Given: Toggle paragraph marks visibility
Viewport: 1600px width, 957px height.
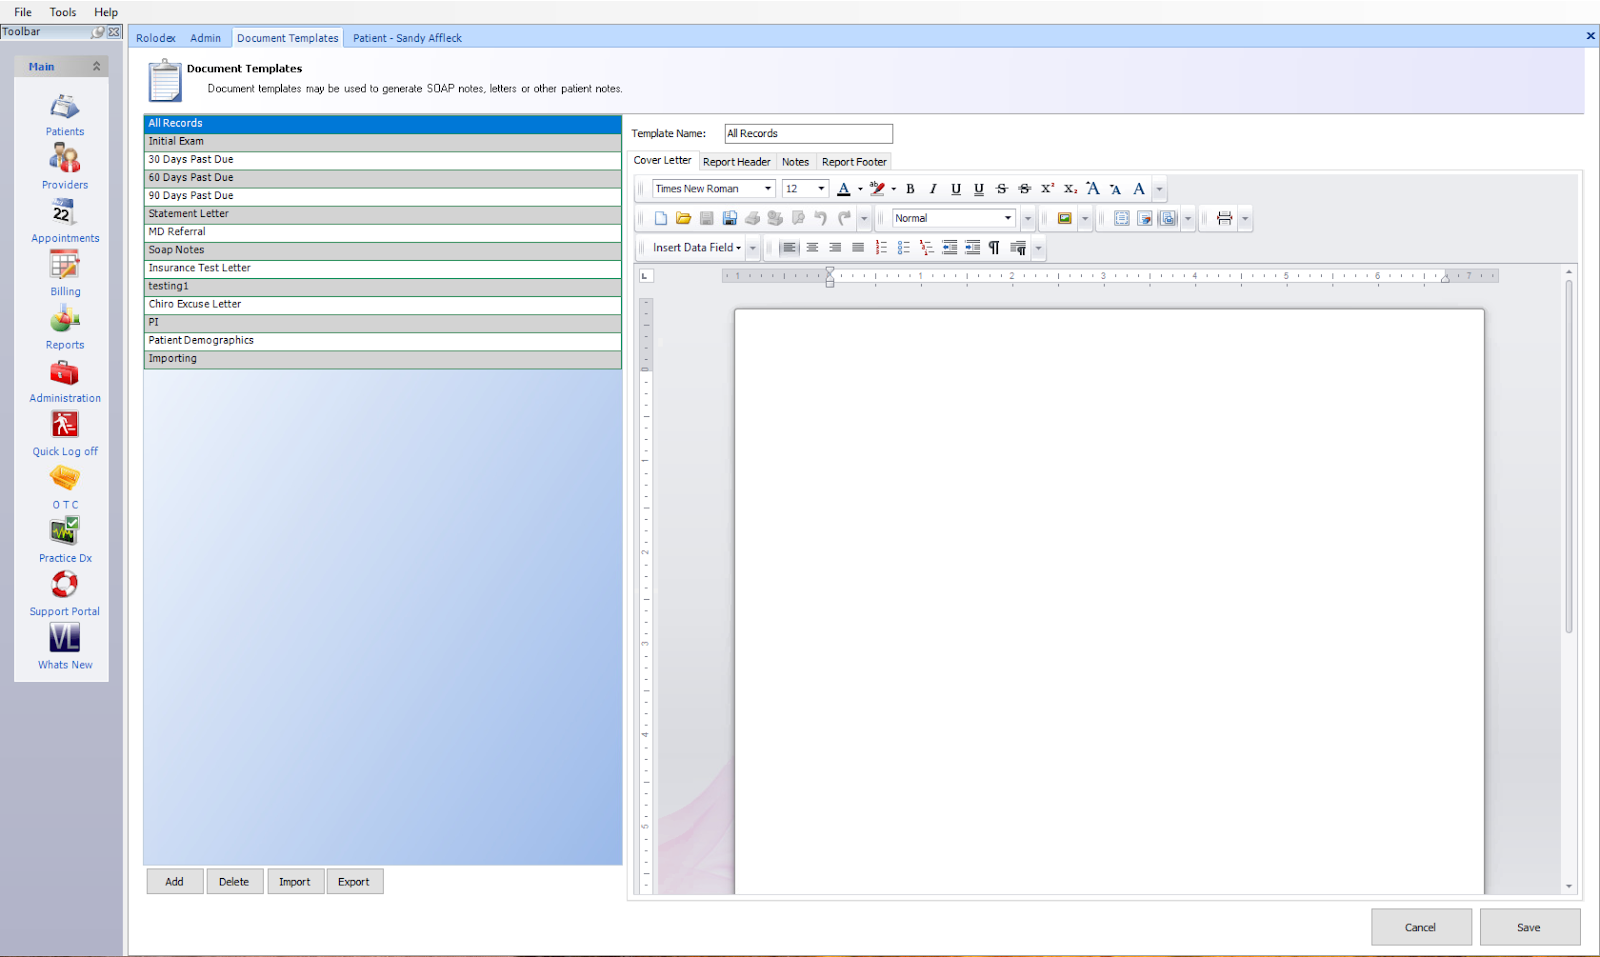Looking at the screenshot, I should pyautogui.click(x=993, y=248).
